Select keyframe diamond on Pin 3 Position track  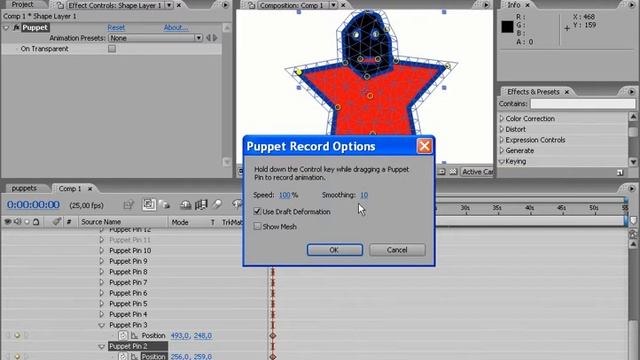coord(273,336)
